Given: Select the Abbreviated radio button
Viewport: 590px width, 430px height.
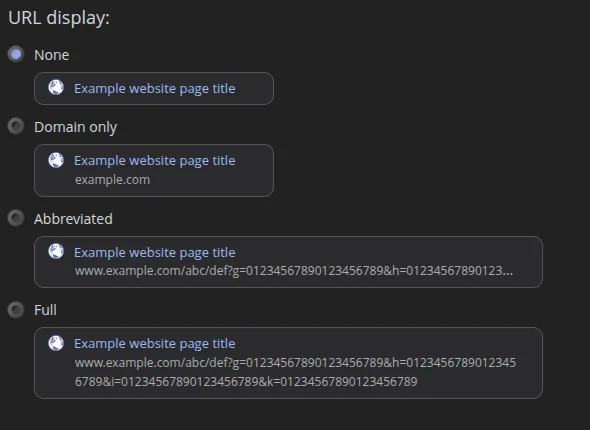Looking at the screenshot, I should click(x=16, y=218).
